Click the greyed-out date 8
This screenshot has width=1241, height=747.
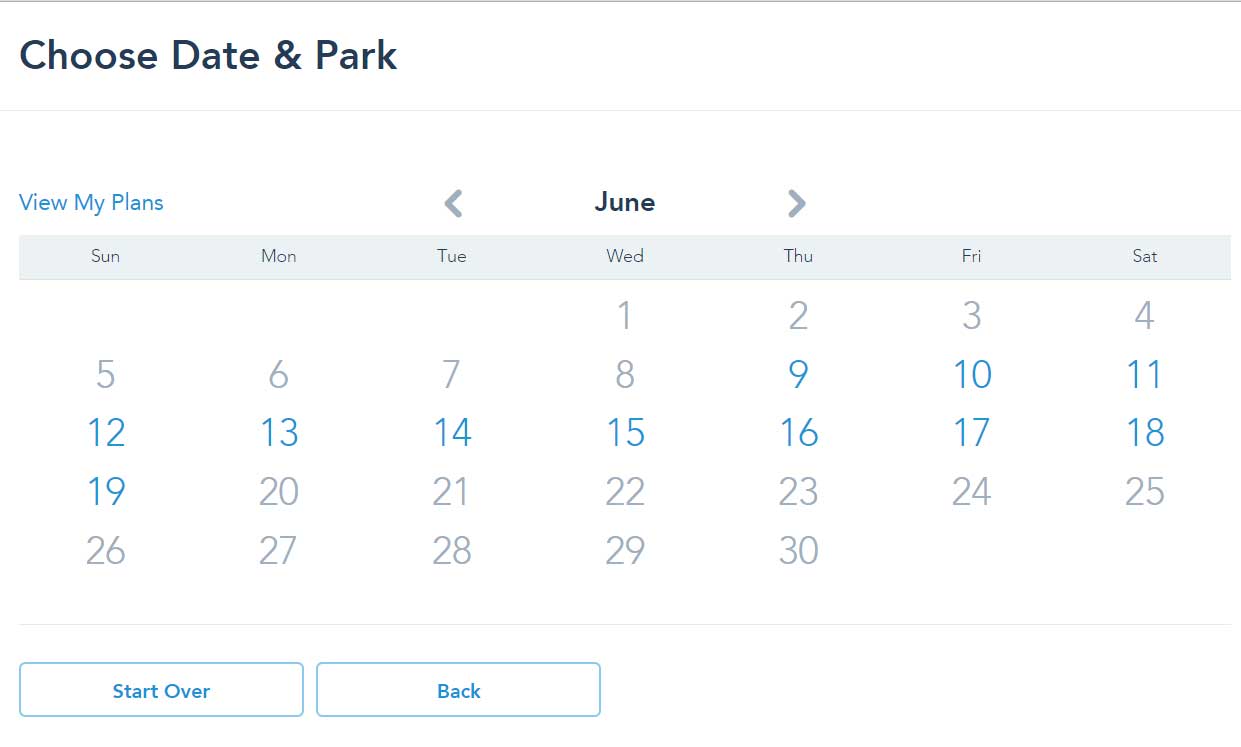point(625,375)
